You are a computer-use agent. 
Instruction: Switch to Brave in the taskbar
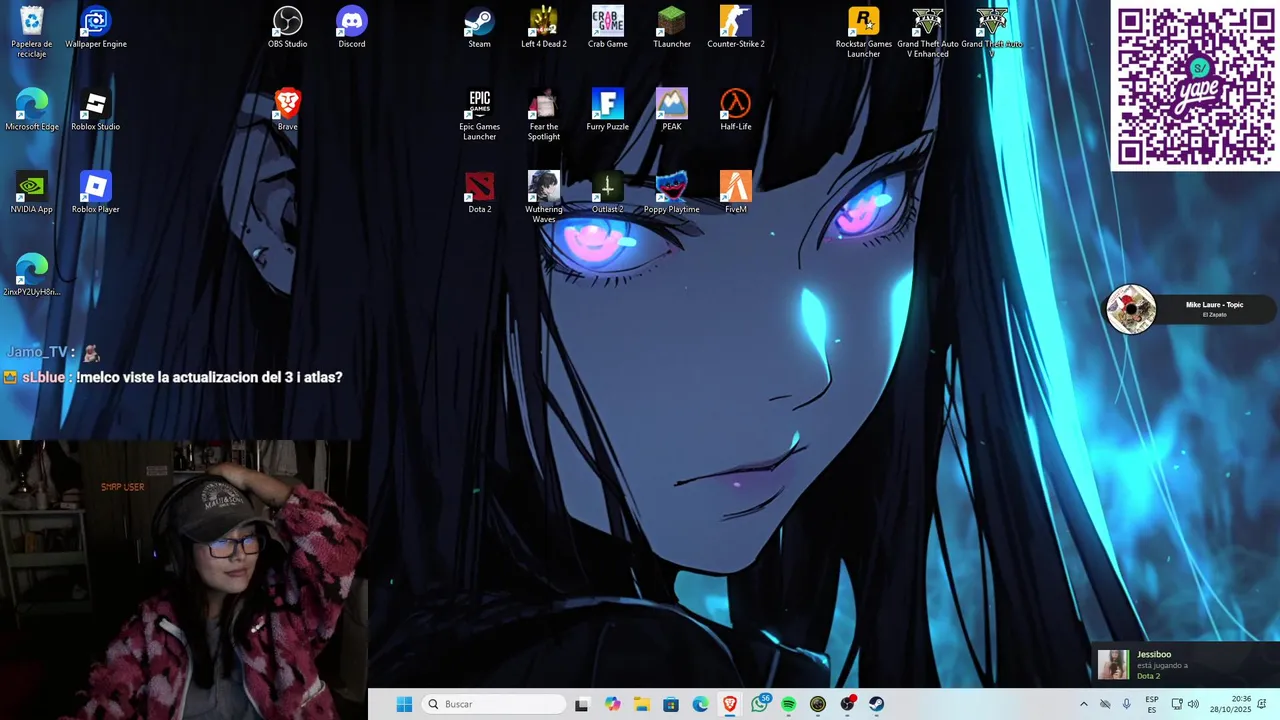click(x=730, y=704)
